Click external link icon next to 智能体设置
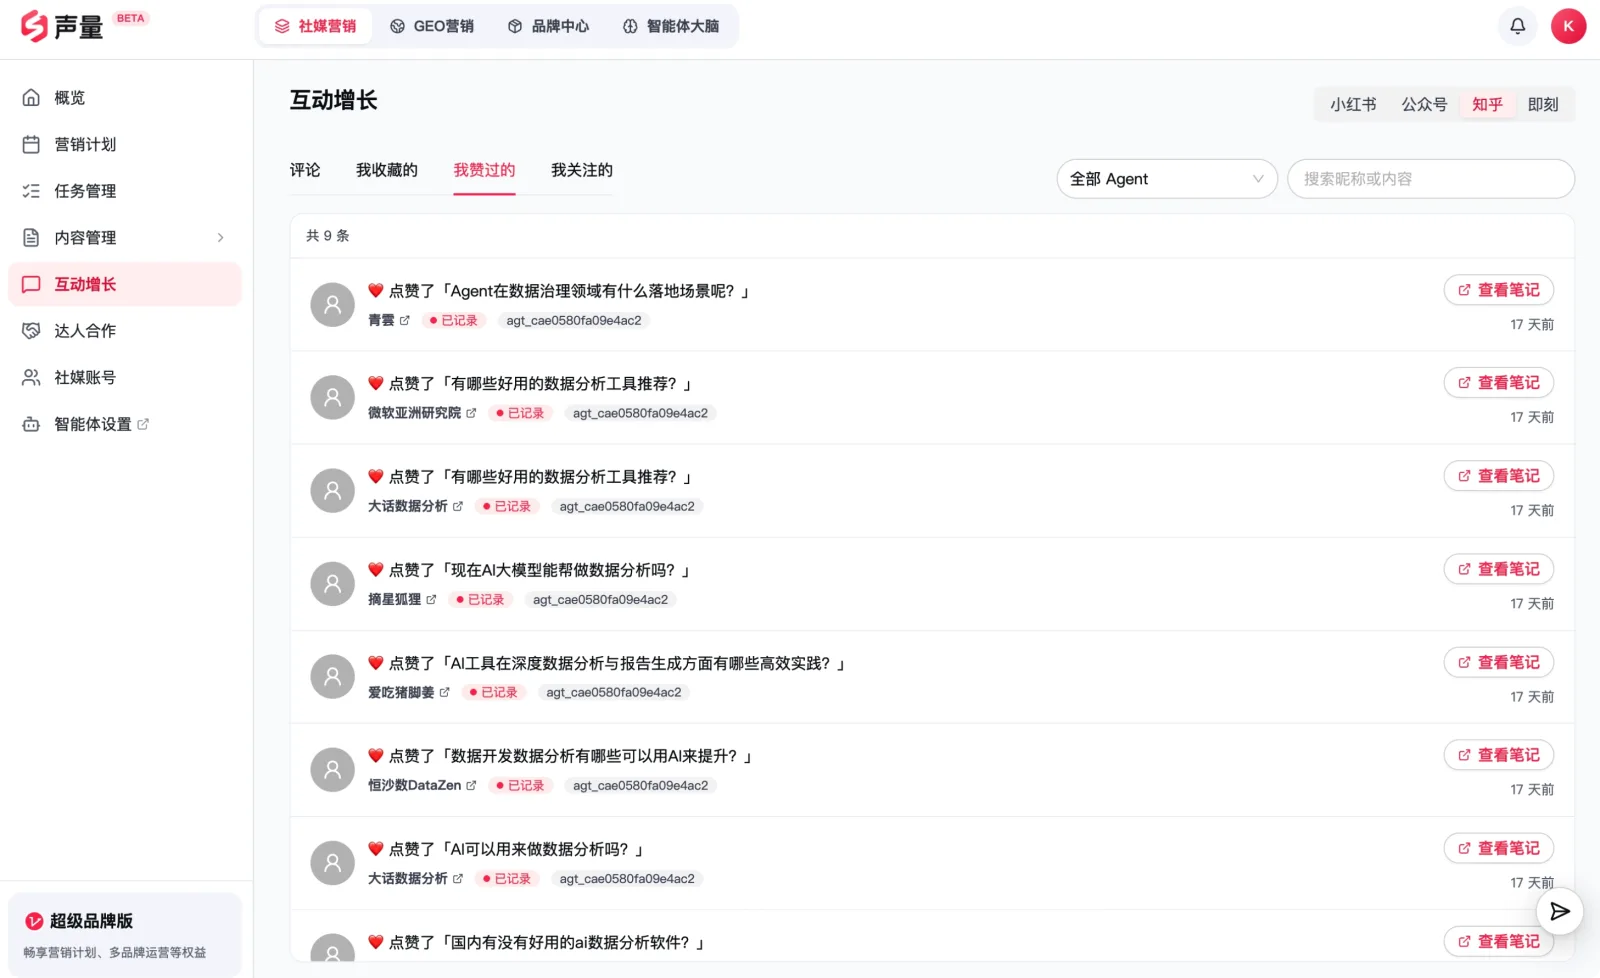This screenshot has width=1600, height=978. tap(143, 424)
